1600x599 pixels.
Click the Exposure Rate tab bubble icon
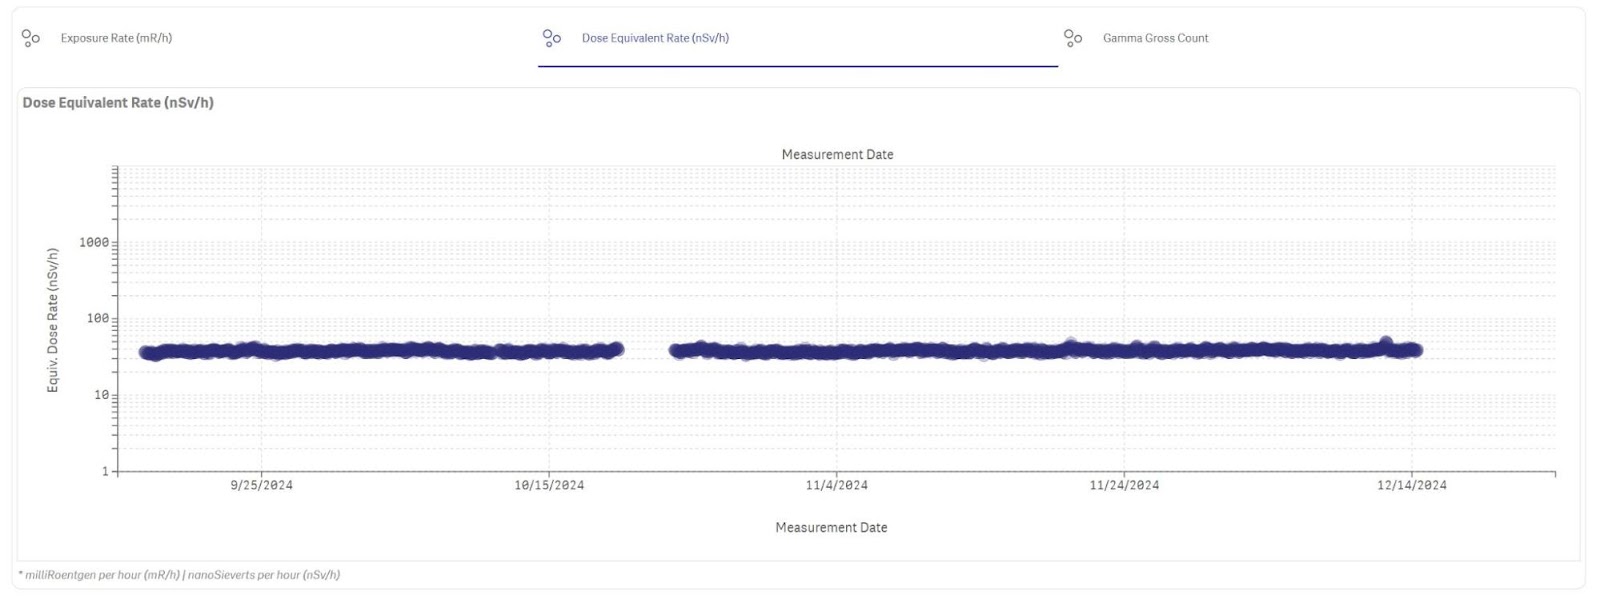[31, 38]
